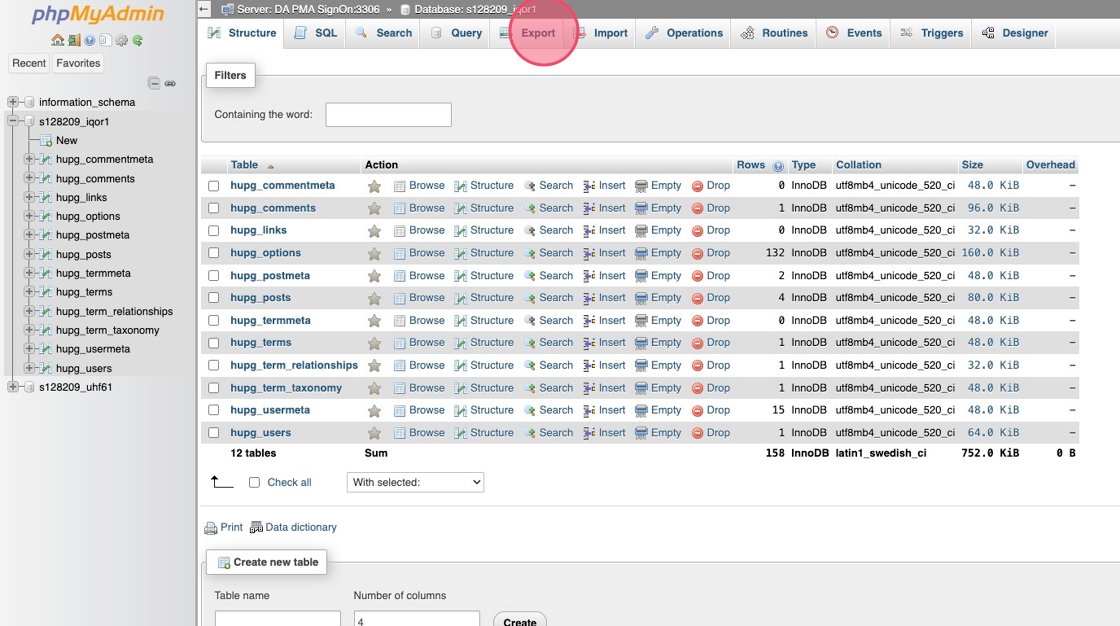This screenshot has height=626, width=1120.
Task: Expand the information_schema database node
Action: [x=12, y=102]
